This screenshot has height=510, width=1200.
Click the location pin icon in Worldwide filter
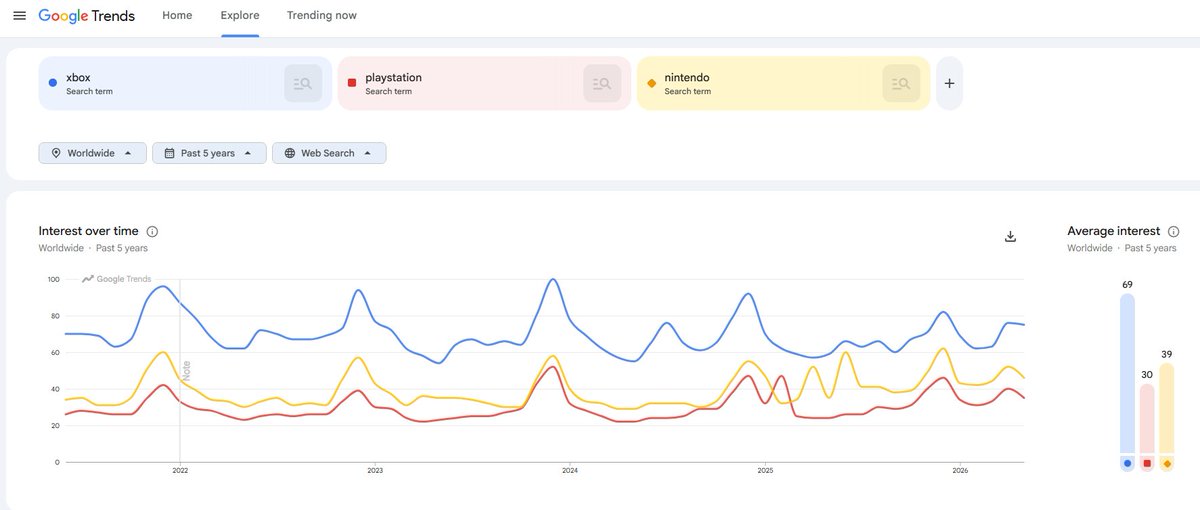55,153
